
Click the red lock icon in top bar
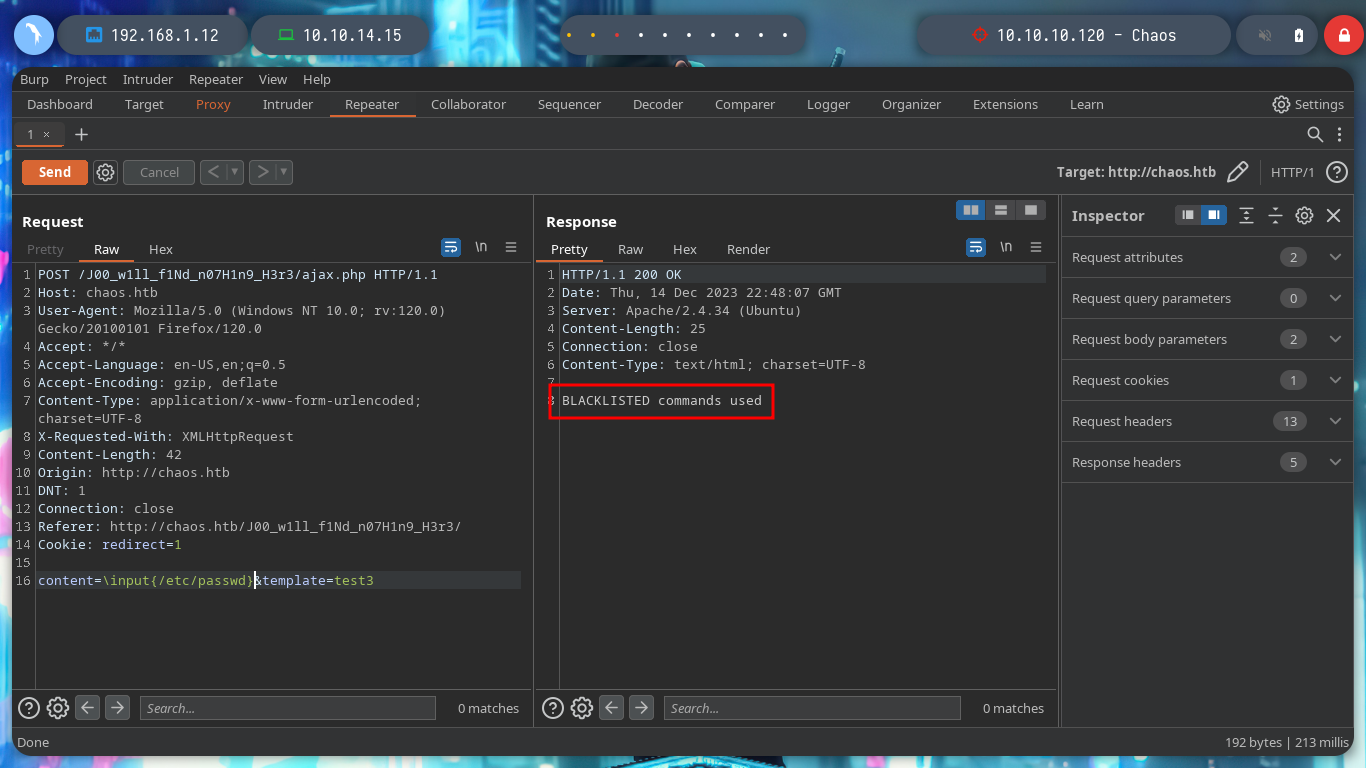click(1343, 35)
